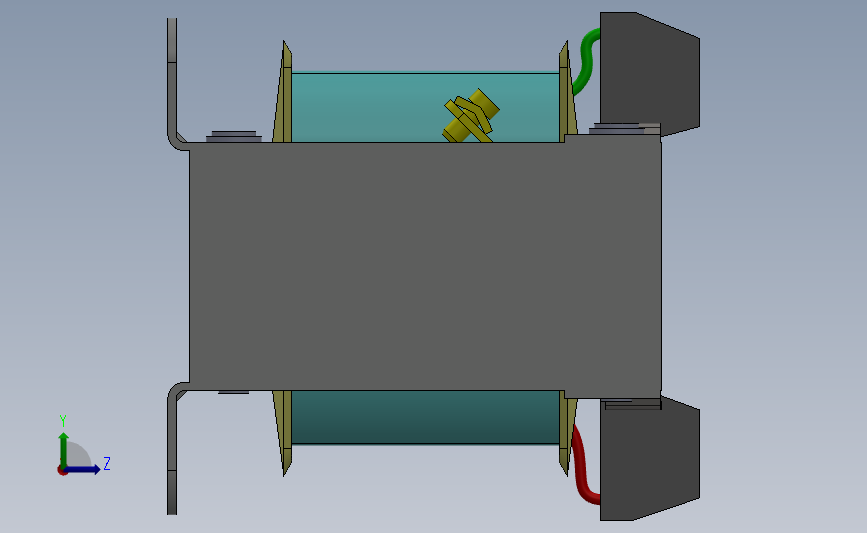Select the lower dark terminal block

coord(649,459)
